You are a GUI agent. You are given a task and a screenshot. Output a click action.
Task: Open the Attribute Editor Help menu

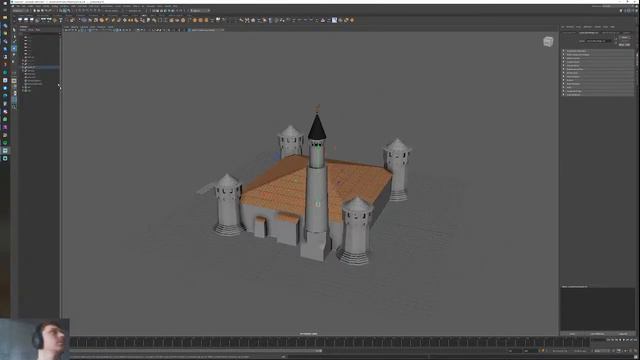tap(612, 27)
